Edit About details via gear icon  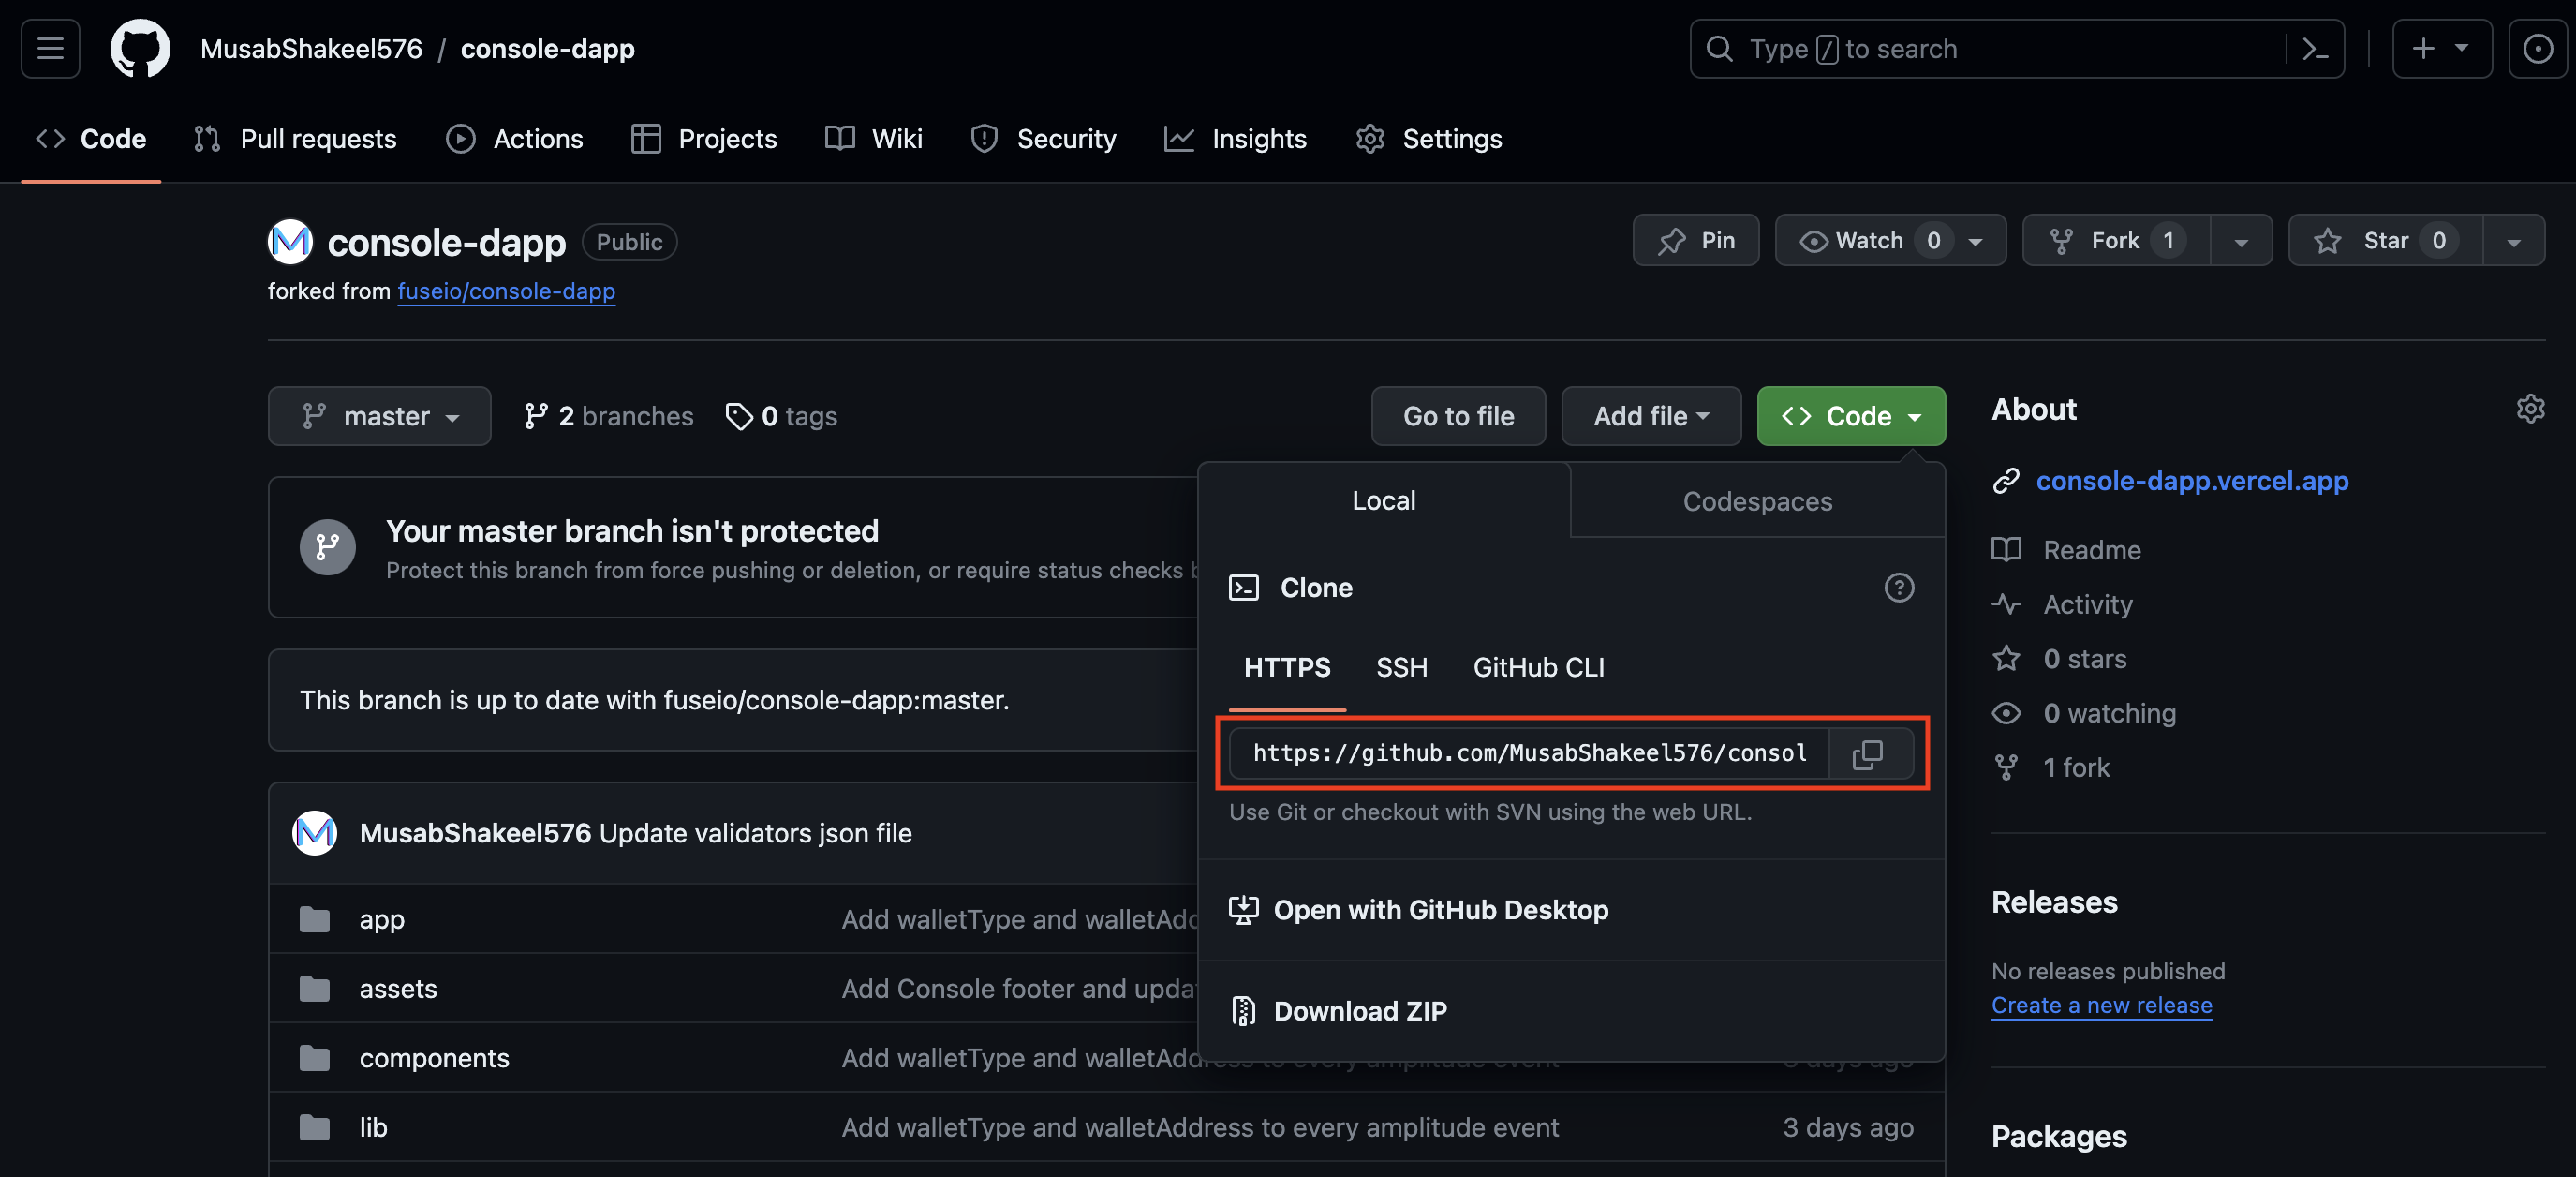tap(2529, 409)
